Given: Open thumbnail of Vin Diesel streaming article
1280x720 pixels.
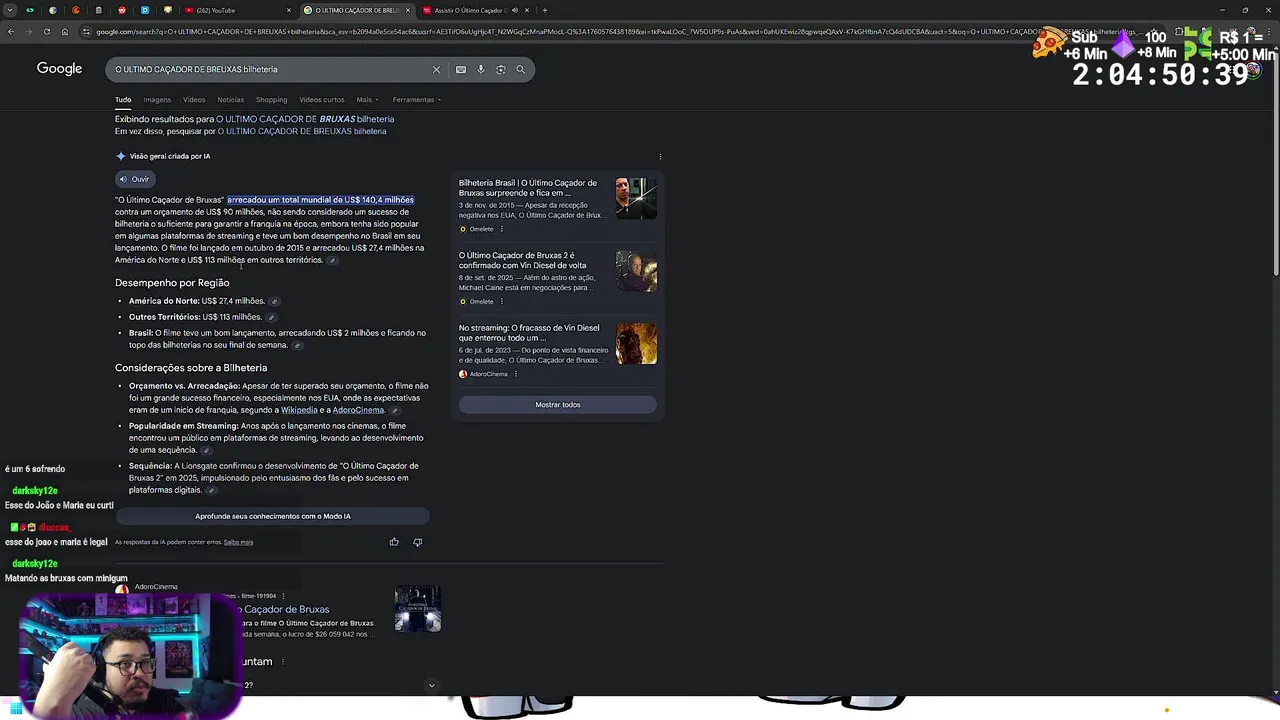Looking at the screenshot, I should (x=636, y=343).
